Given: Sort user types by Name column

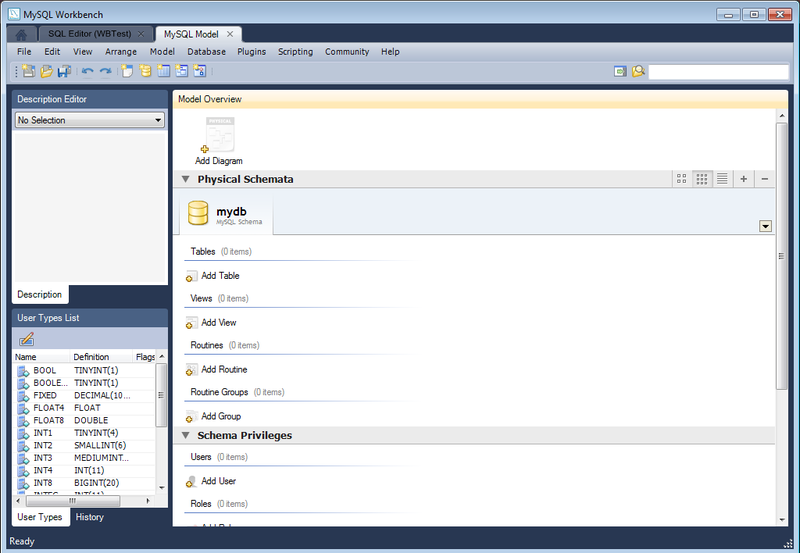Looking at the screenshot, I should (x=41, y=357).
